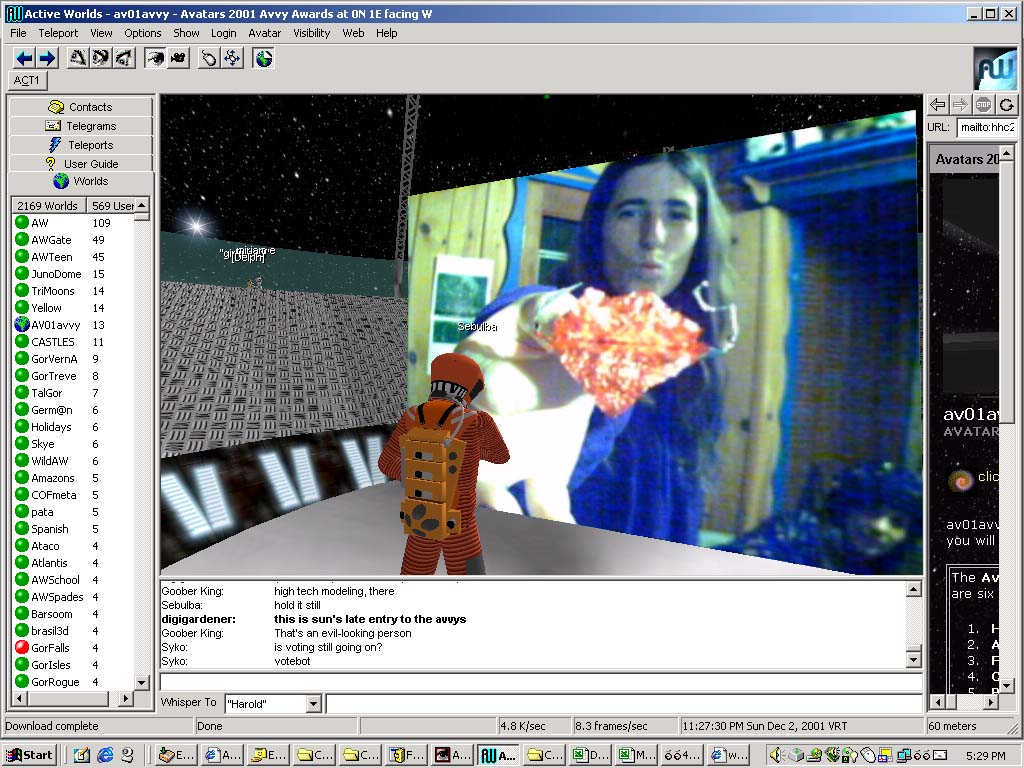Screen dimensions: 1024x768
Task: Reload the web panel page
Action: [1006, 105]
